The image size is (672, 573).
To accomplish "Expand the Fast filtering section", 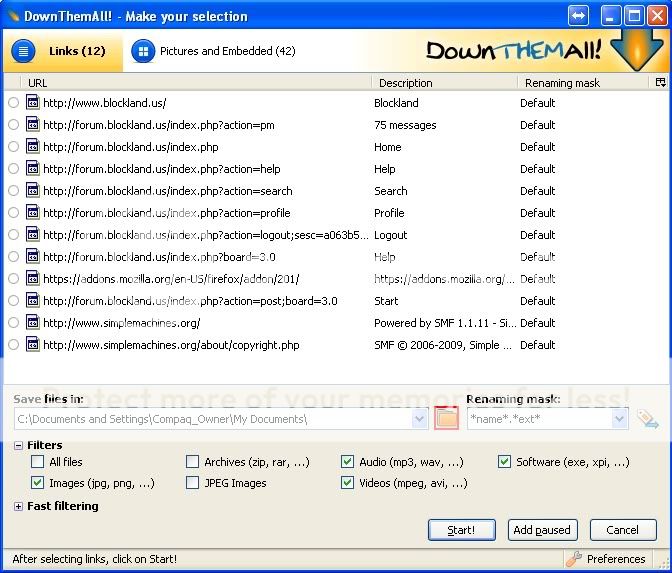I will pyautogui.click(x=18, y=506).
